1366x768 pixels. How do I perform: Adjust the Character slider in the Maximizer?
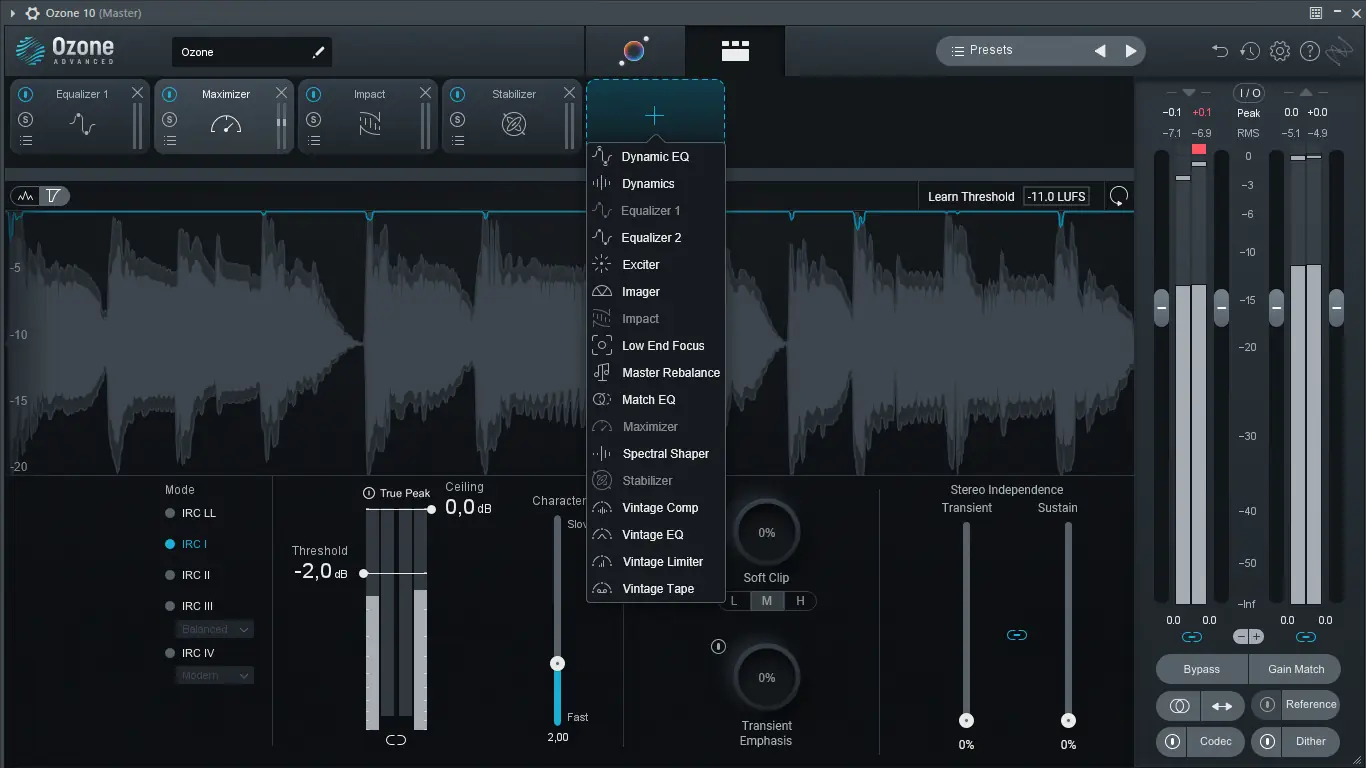point(557,662)
